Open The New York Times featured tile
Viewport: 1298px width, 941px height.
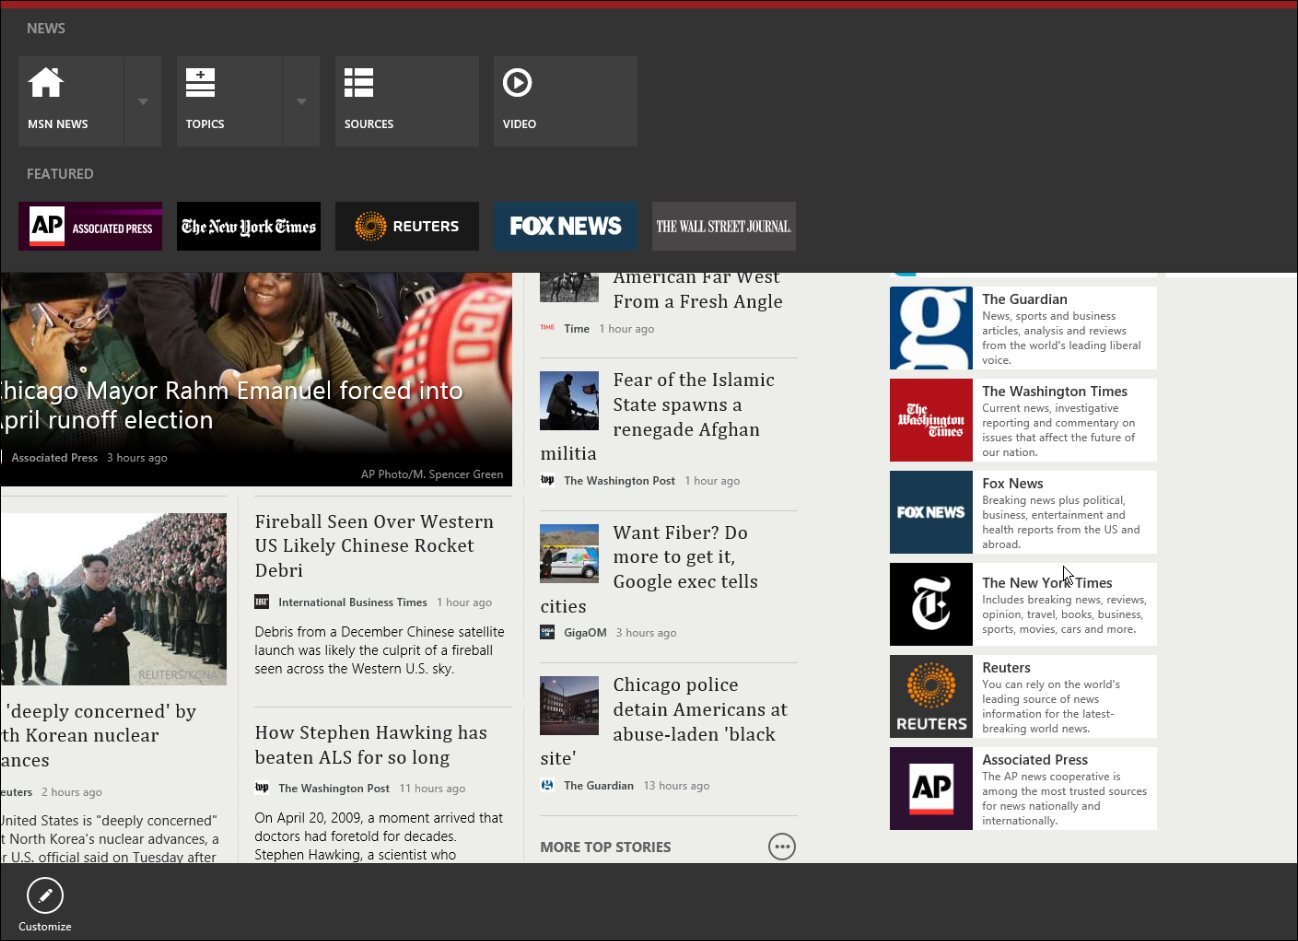[248, 226]
